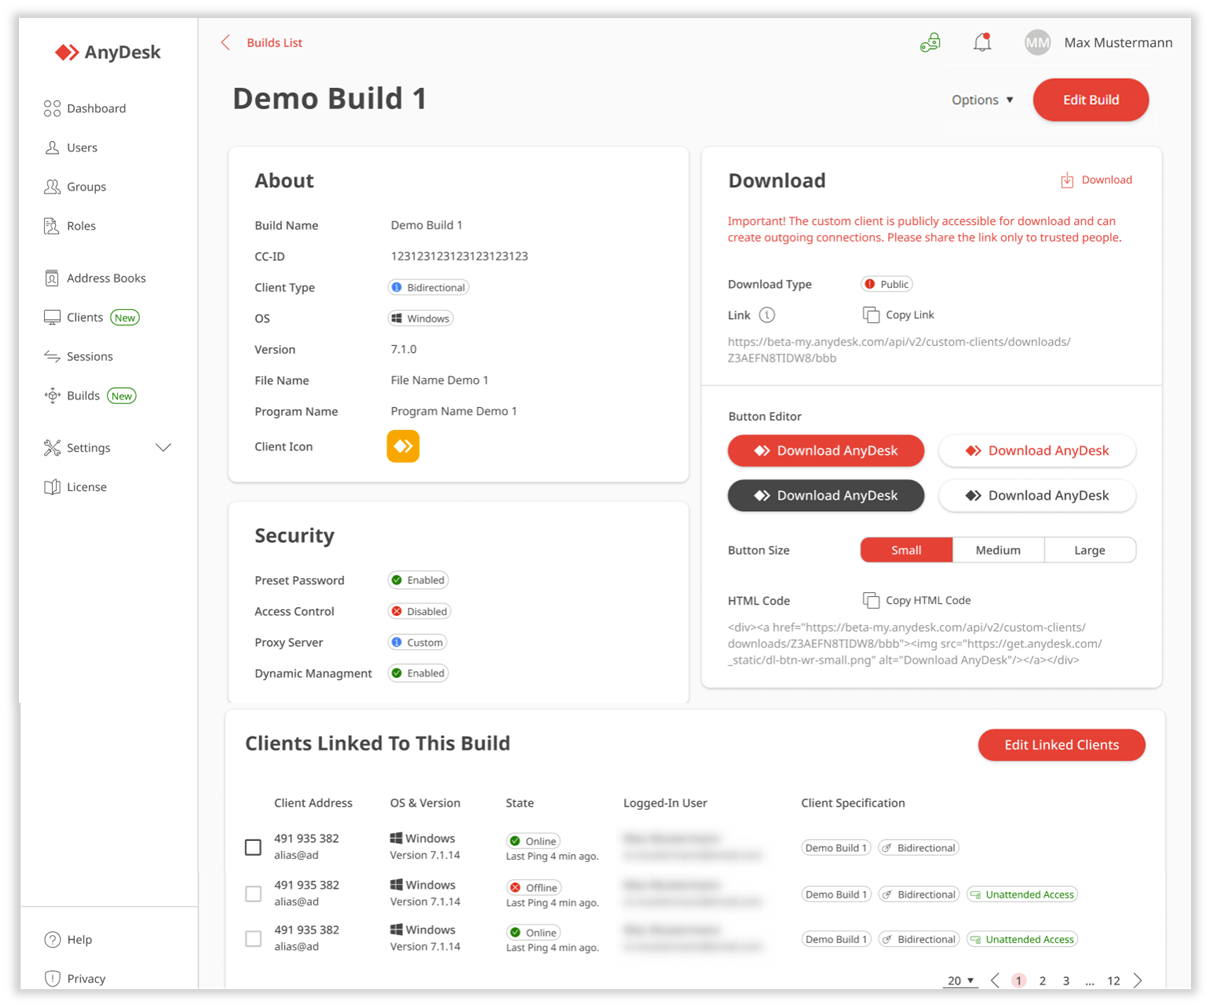Click the Edit Linked Clients button
The width and height of the screenshot is (1210, 1008).
[1061, 745]
